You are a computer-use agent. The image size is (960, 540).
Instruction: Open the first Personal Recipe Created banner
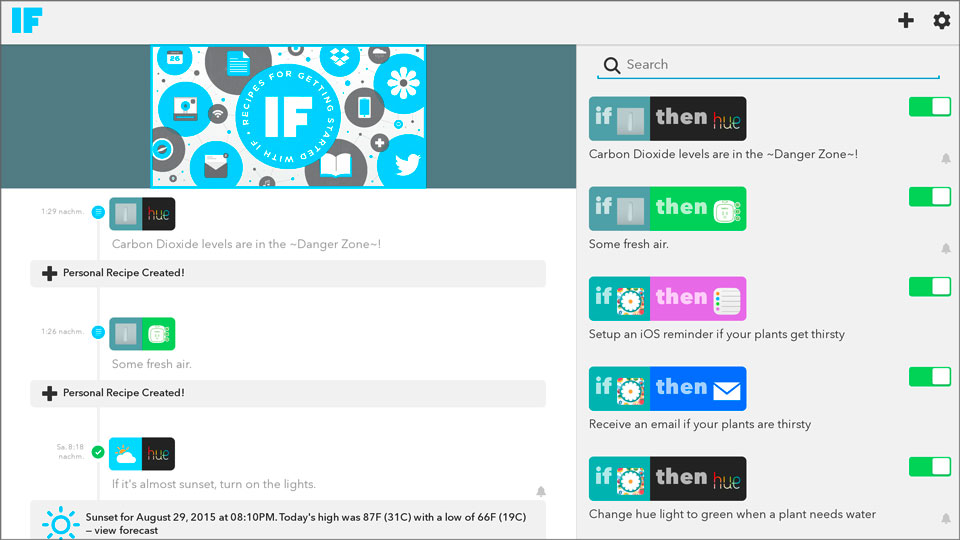point(288,273)
